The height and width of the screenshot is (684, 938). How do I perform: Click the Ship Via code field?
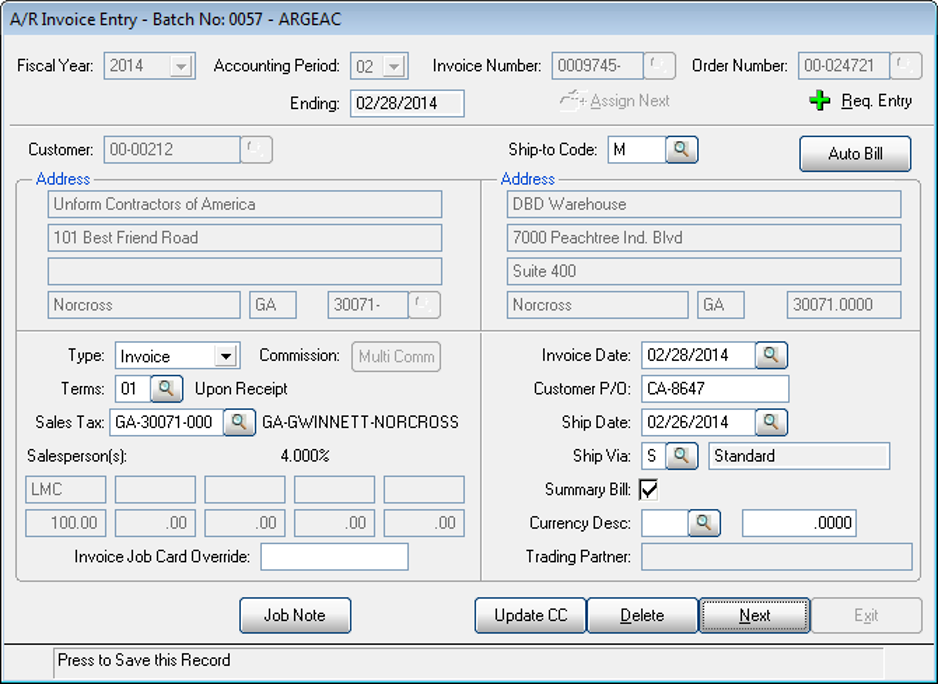[653, 456]
